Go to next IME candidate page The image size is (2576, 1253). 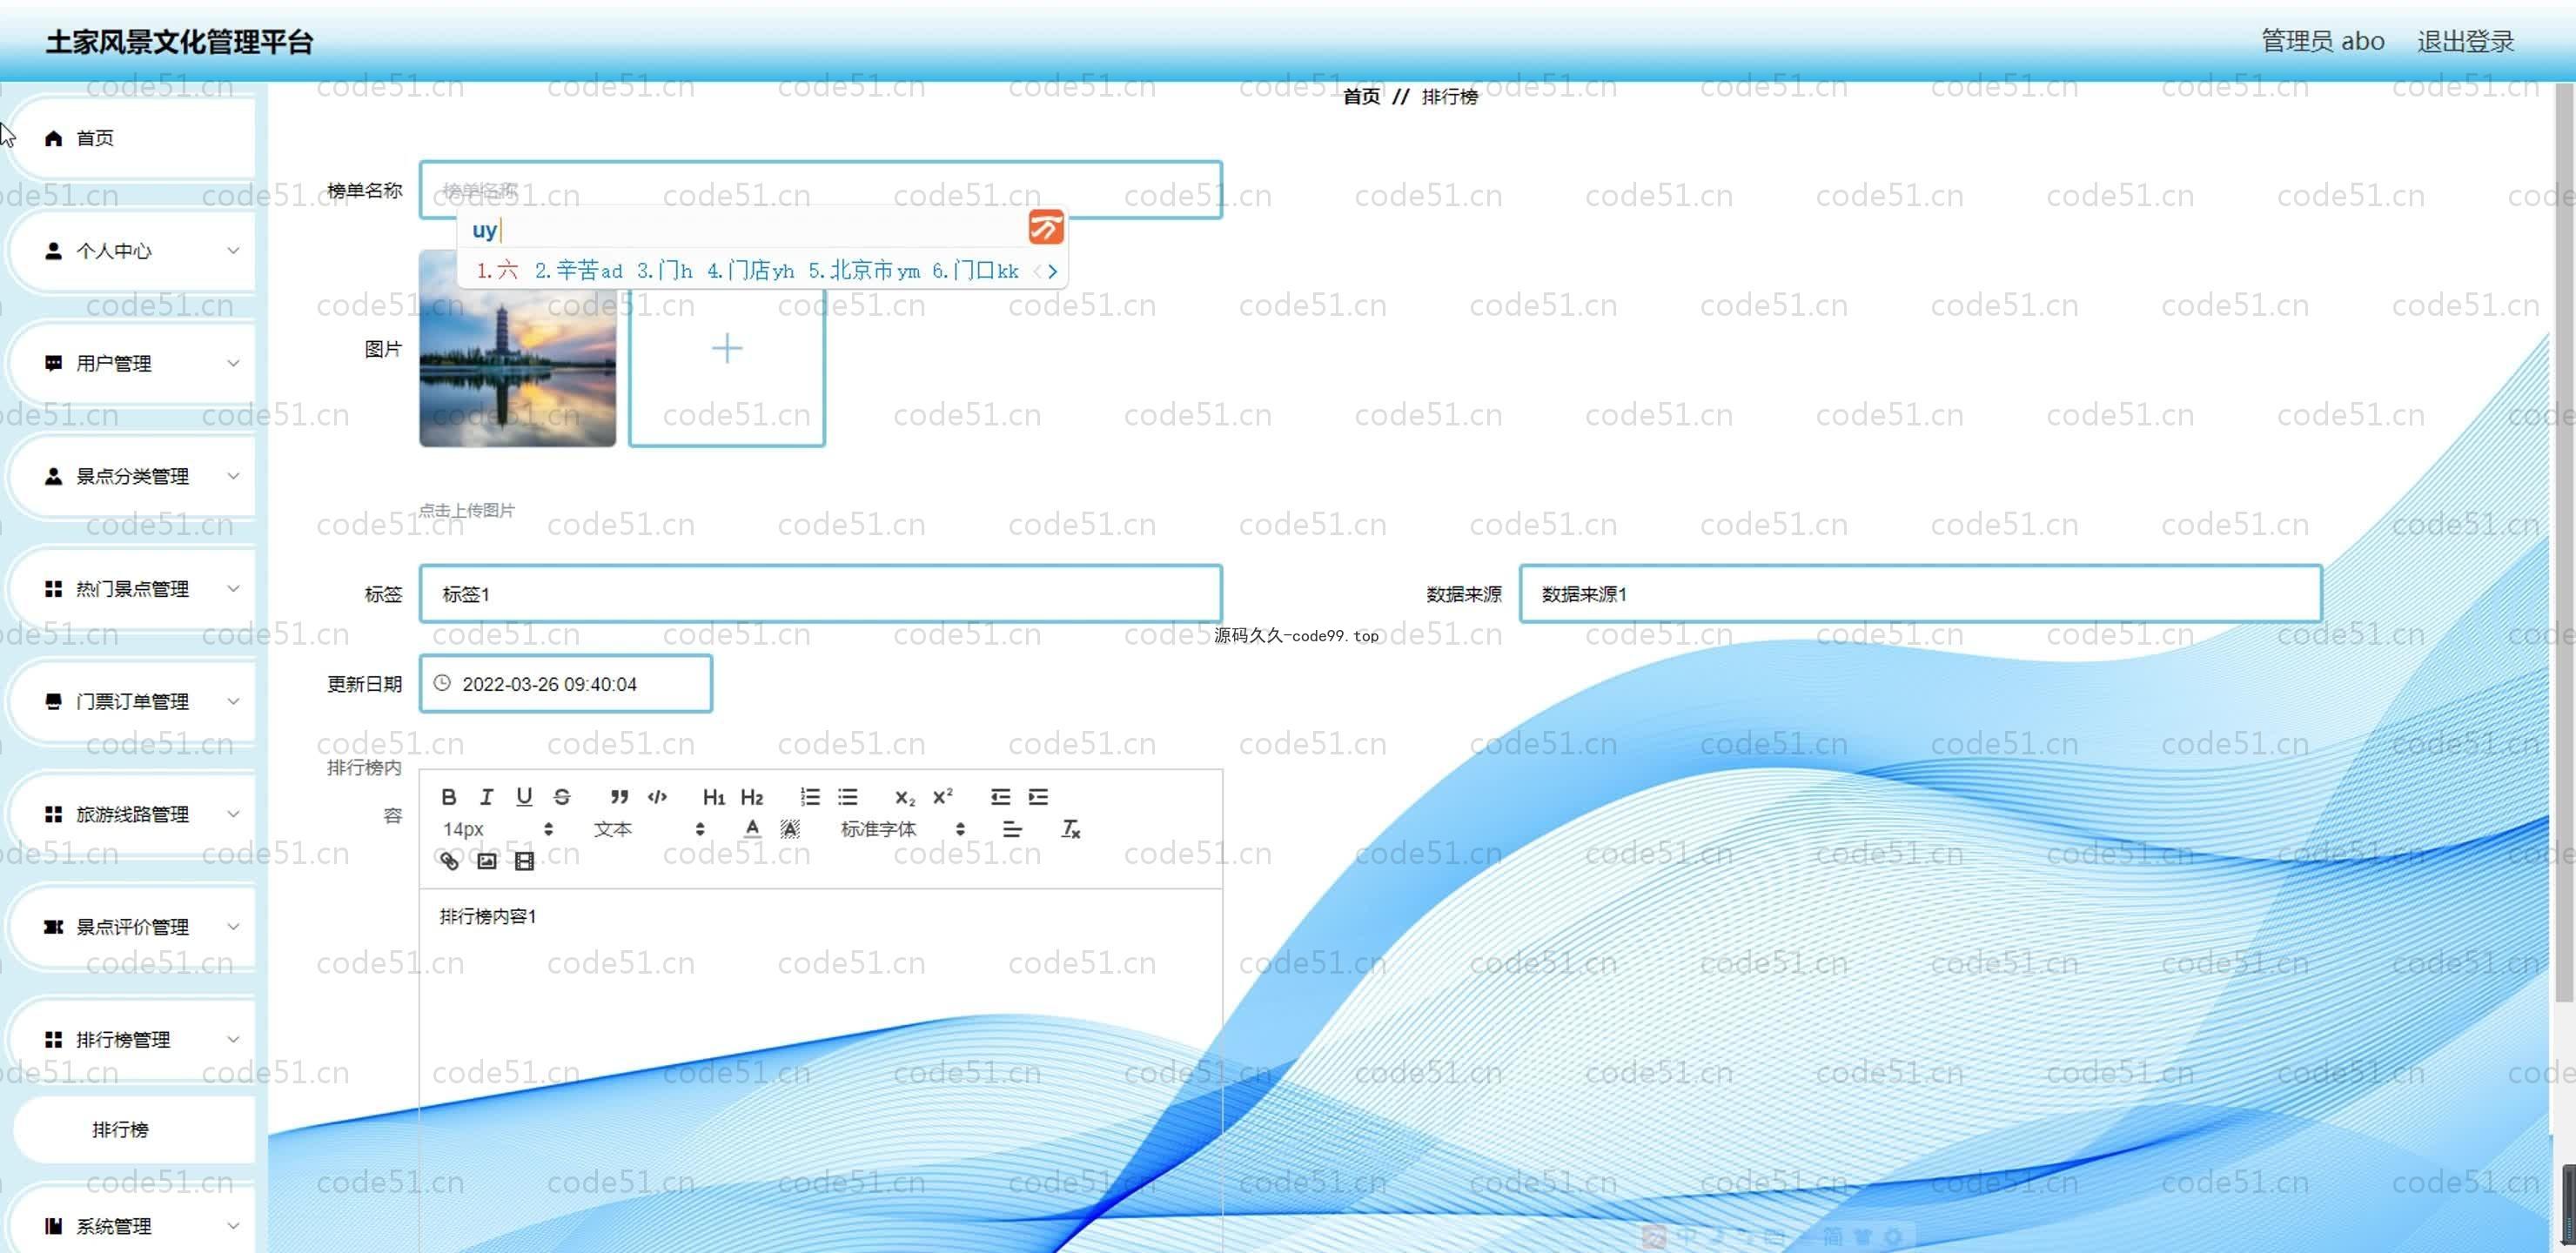point(1053,271)
